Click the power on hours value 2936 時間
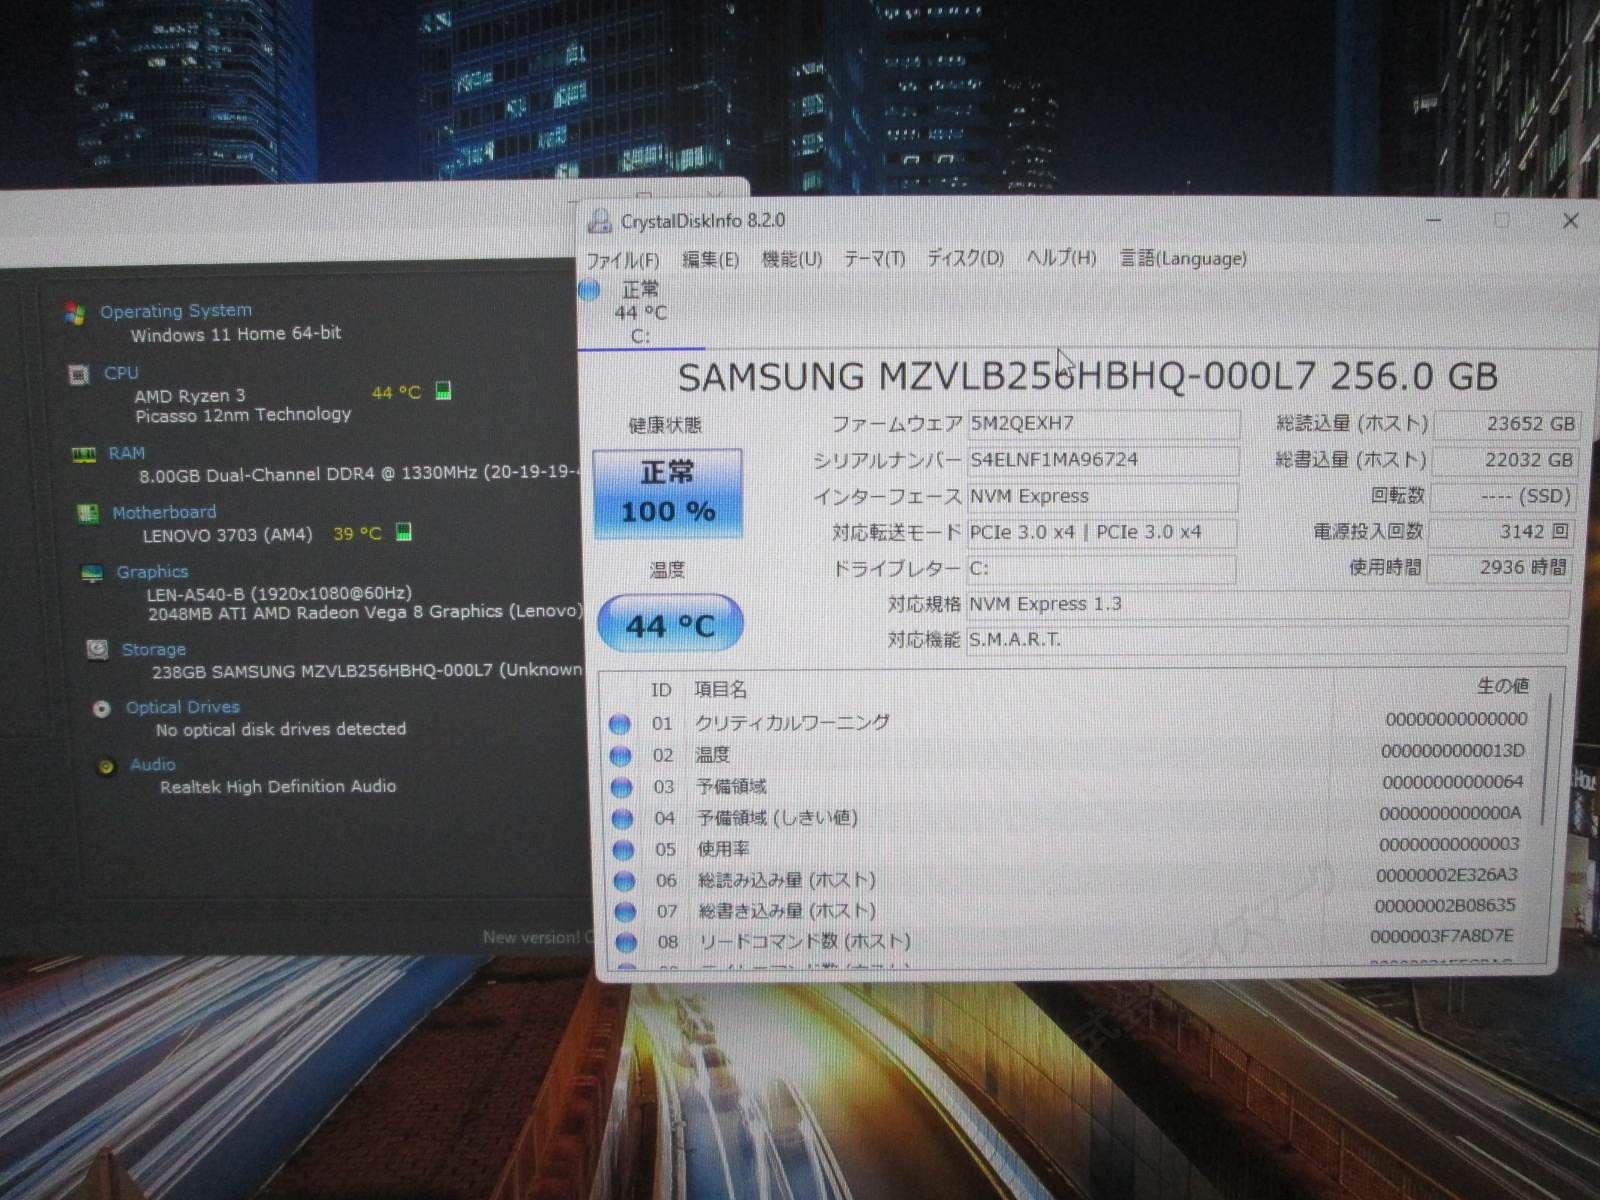 coord(1501,568)
